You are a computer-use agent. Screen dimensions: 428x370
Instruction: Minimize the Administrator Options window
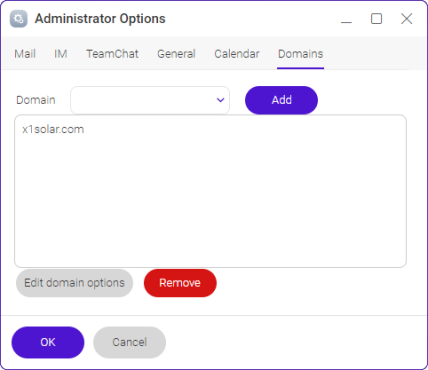(346, 19)
